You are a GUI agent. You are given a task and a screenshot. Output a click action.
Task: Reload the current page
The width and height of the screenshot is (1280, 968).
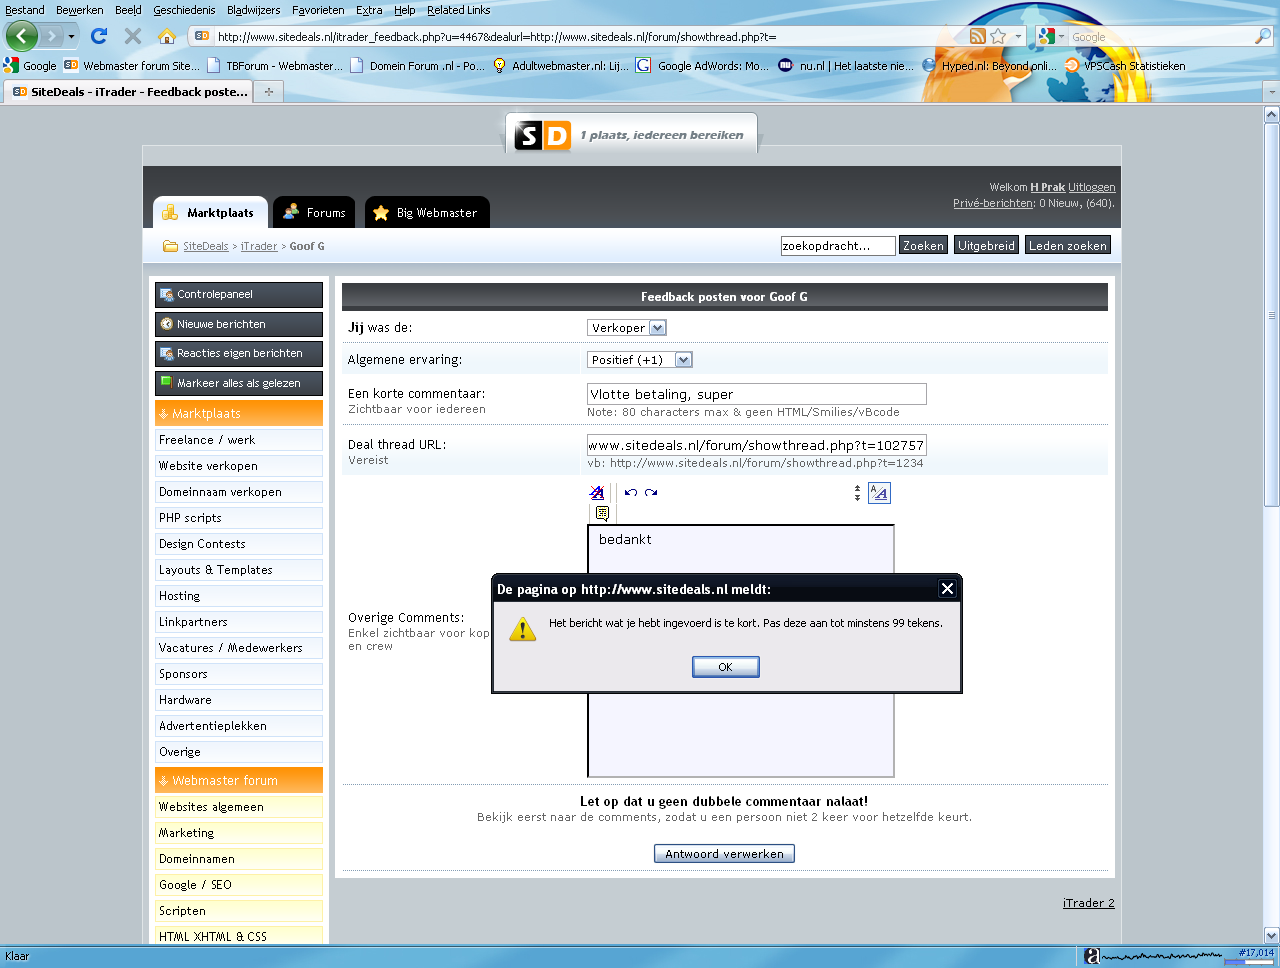[x=99, y=36]
